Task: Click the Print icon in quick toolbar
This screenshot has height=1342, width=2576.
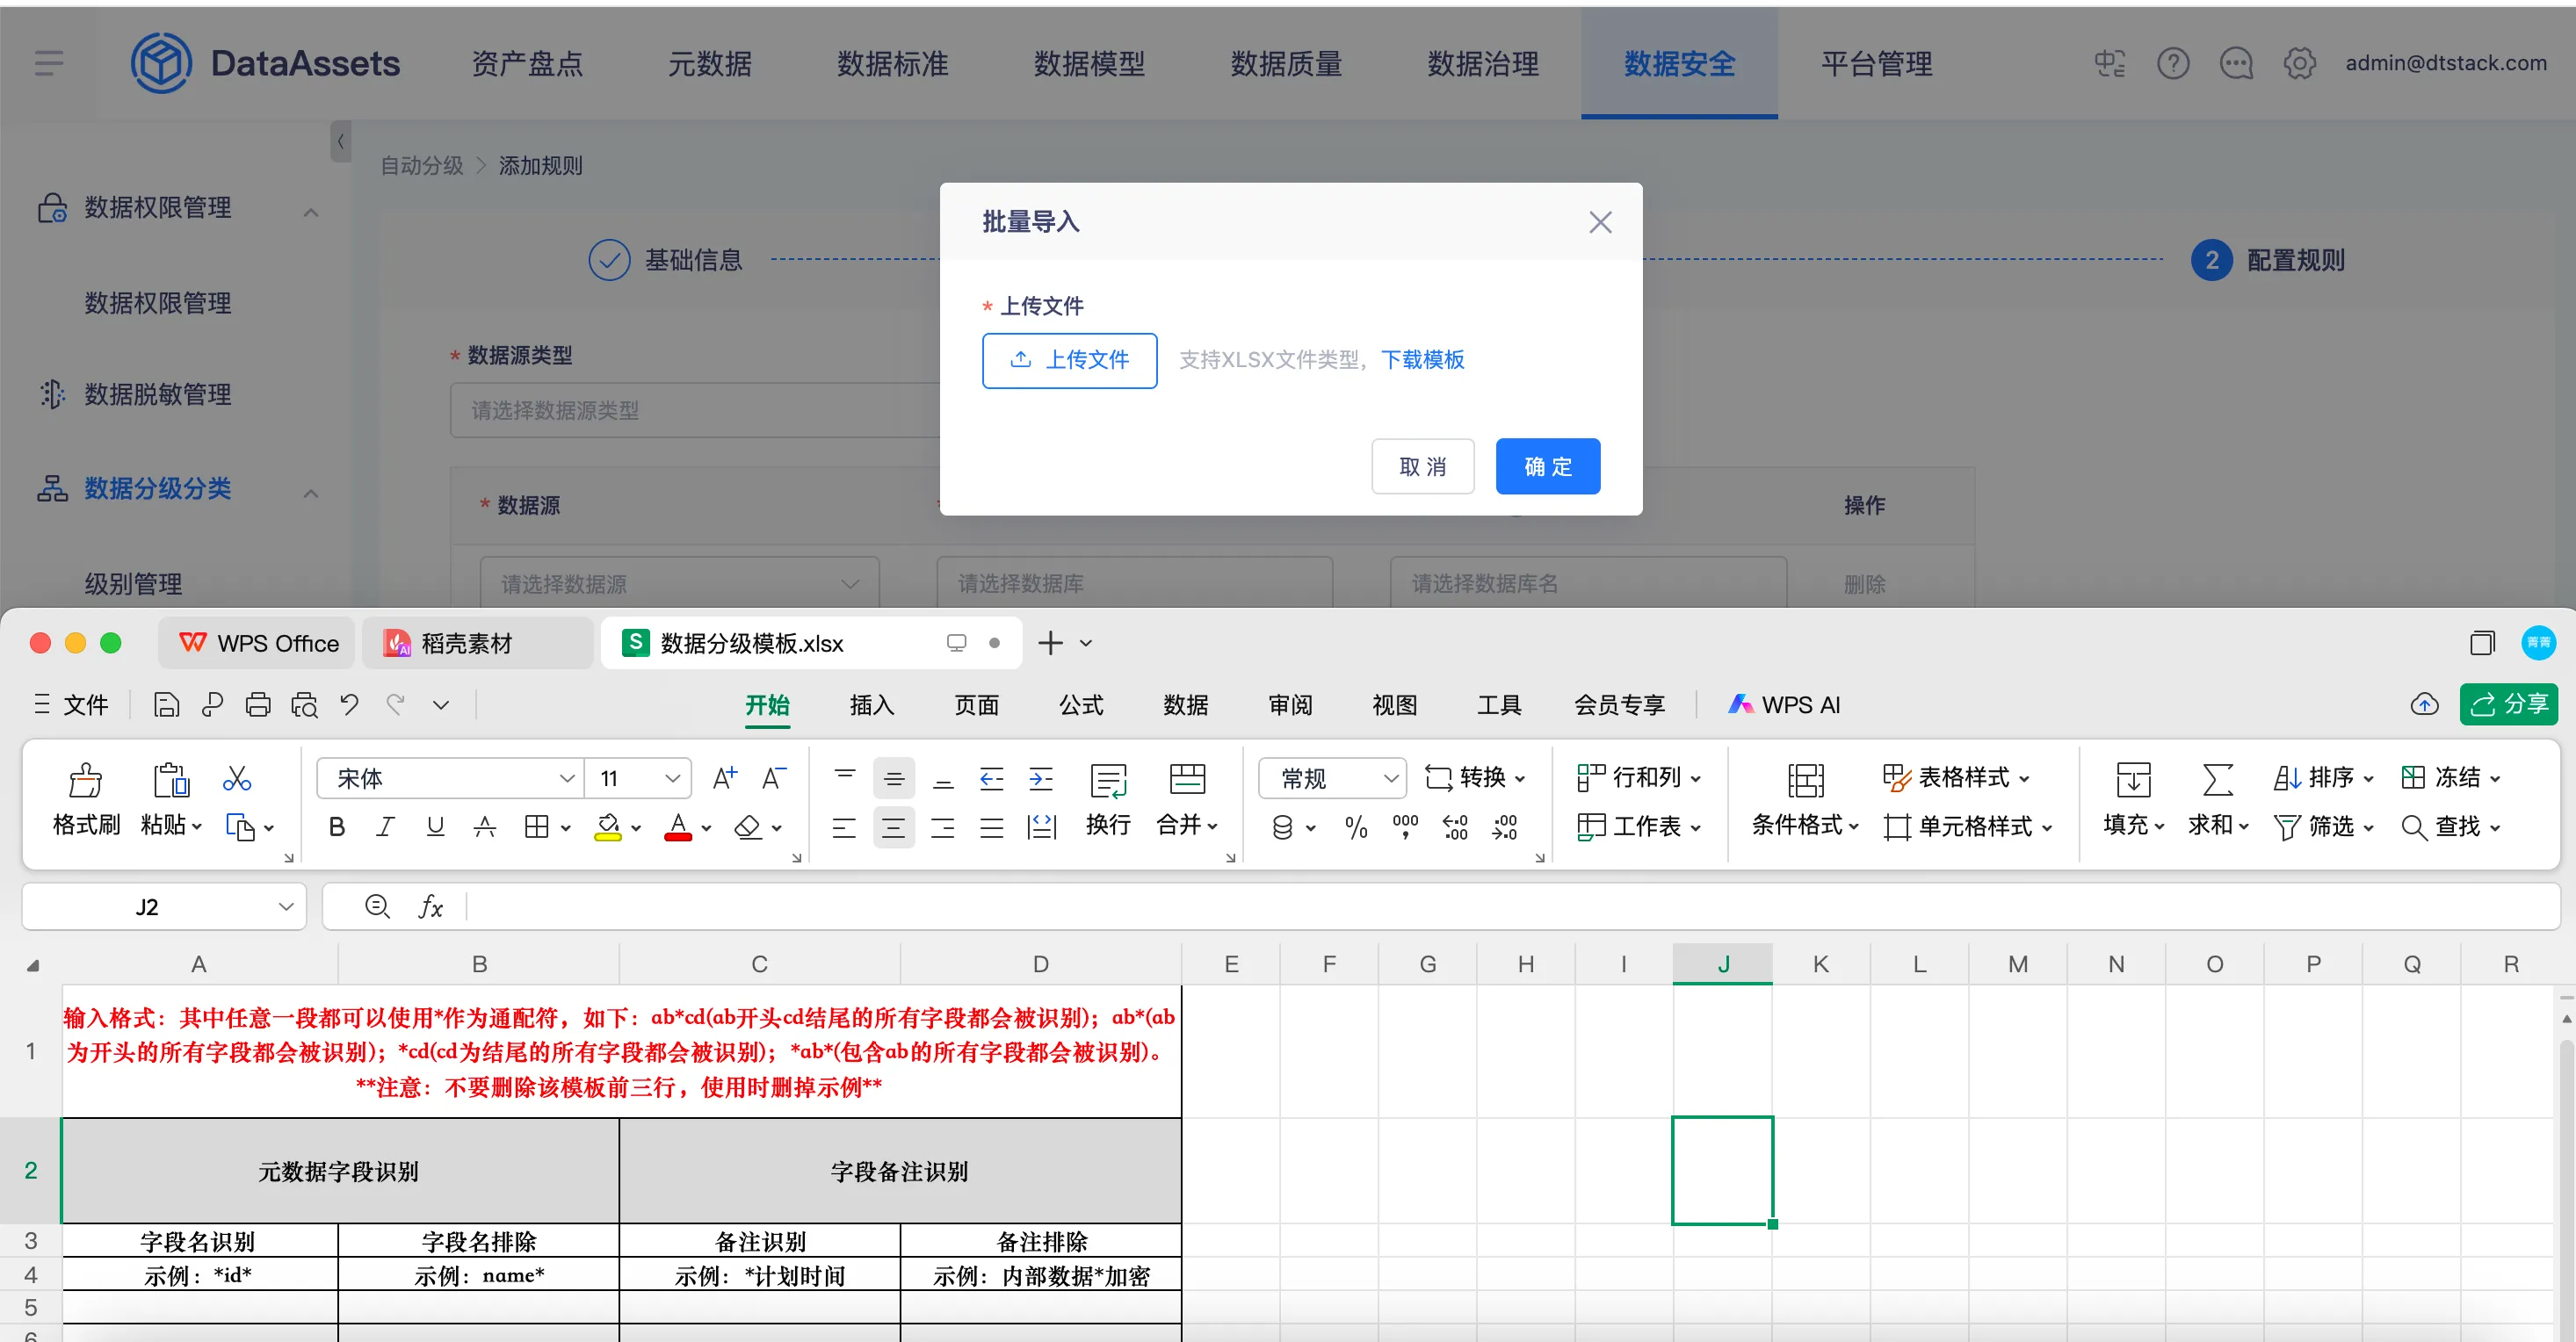Action: coord(258,705)
